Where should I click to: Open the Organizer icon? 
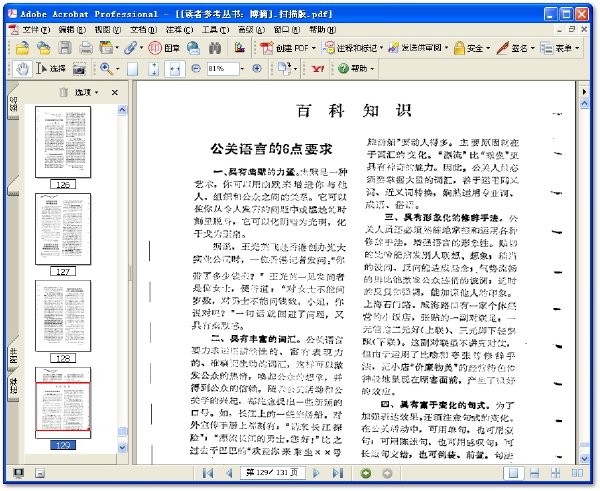click(x=106, y=48)
